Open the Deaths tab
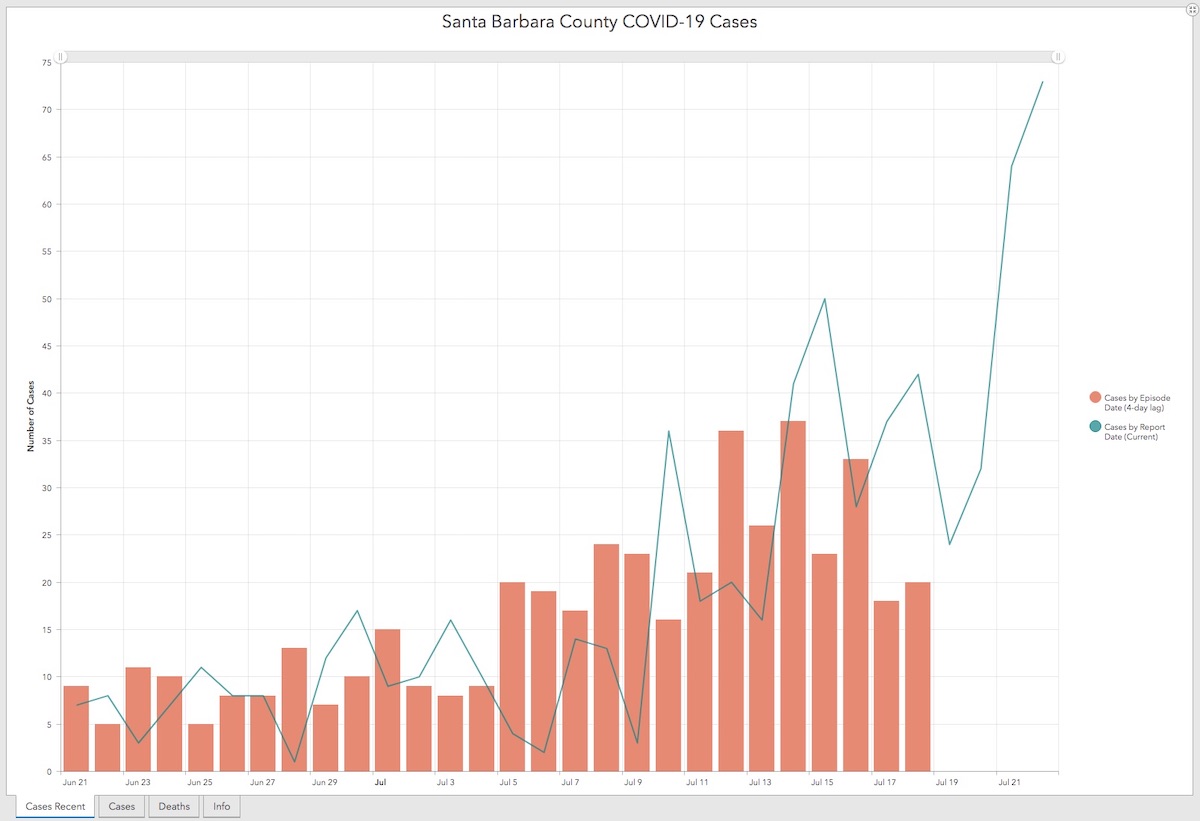 (x=174, y=806)
